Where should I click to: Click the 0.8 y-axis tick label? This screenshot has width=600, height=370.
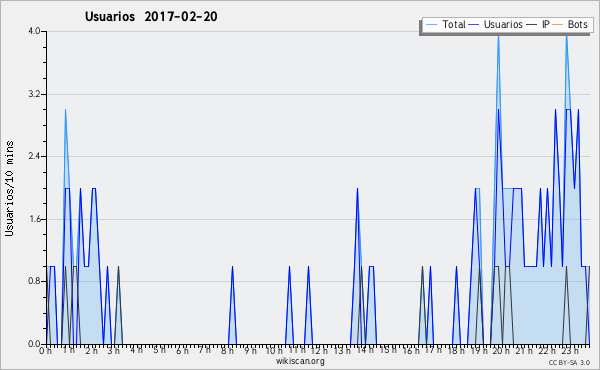pyautogui.click(x=34, y=281)
